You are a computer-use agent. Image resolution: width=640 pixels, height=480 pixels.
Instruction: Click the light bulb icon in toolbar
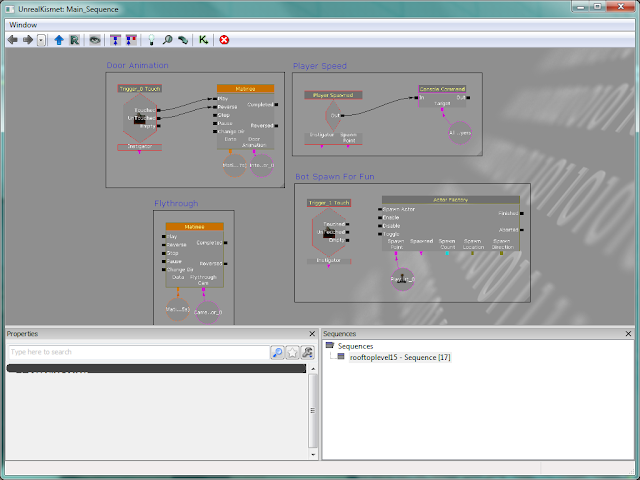click(x=151, y=40)
